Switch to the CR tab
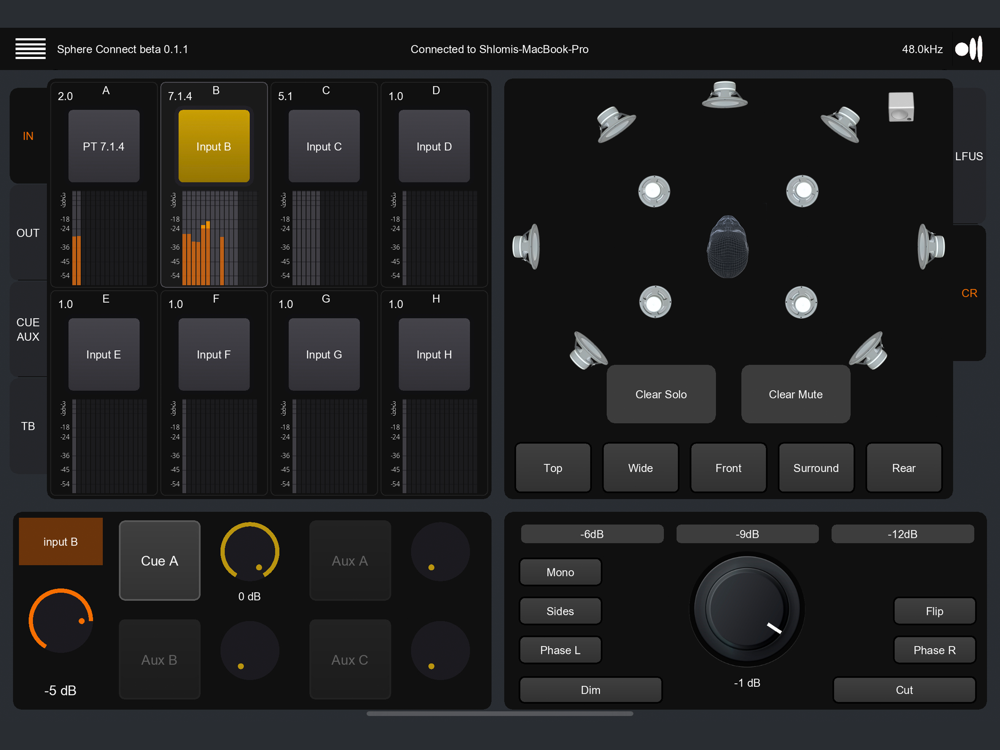The width and height of the screenshot is (1000, 750). (x=969, y=293)
